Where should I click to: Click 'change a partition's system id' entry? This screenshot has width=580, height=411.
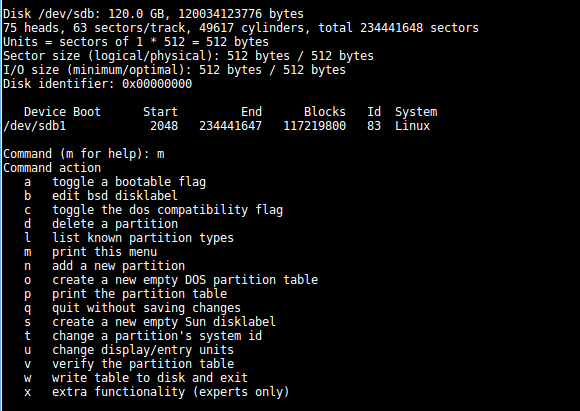157,336
